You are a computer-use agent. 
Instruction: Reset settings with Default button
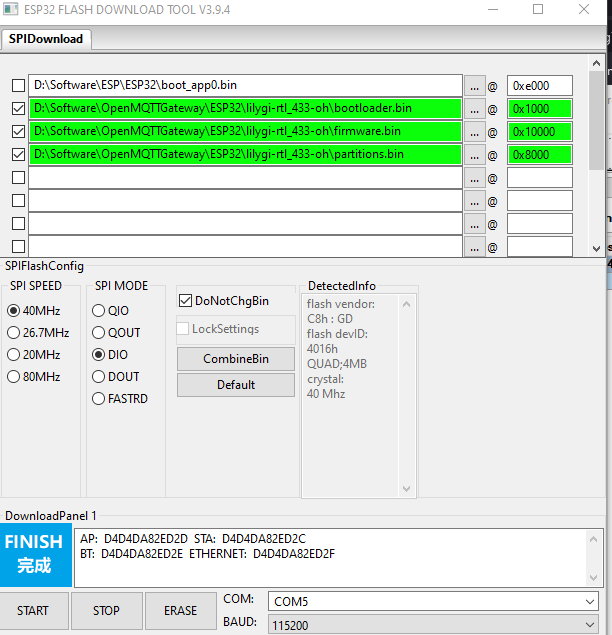236,385
